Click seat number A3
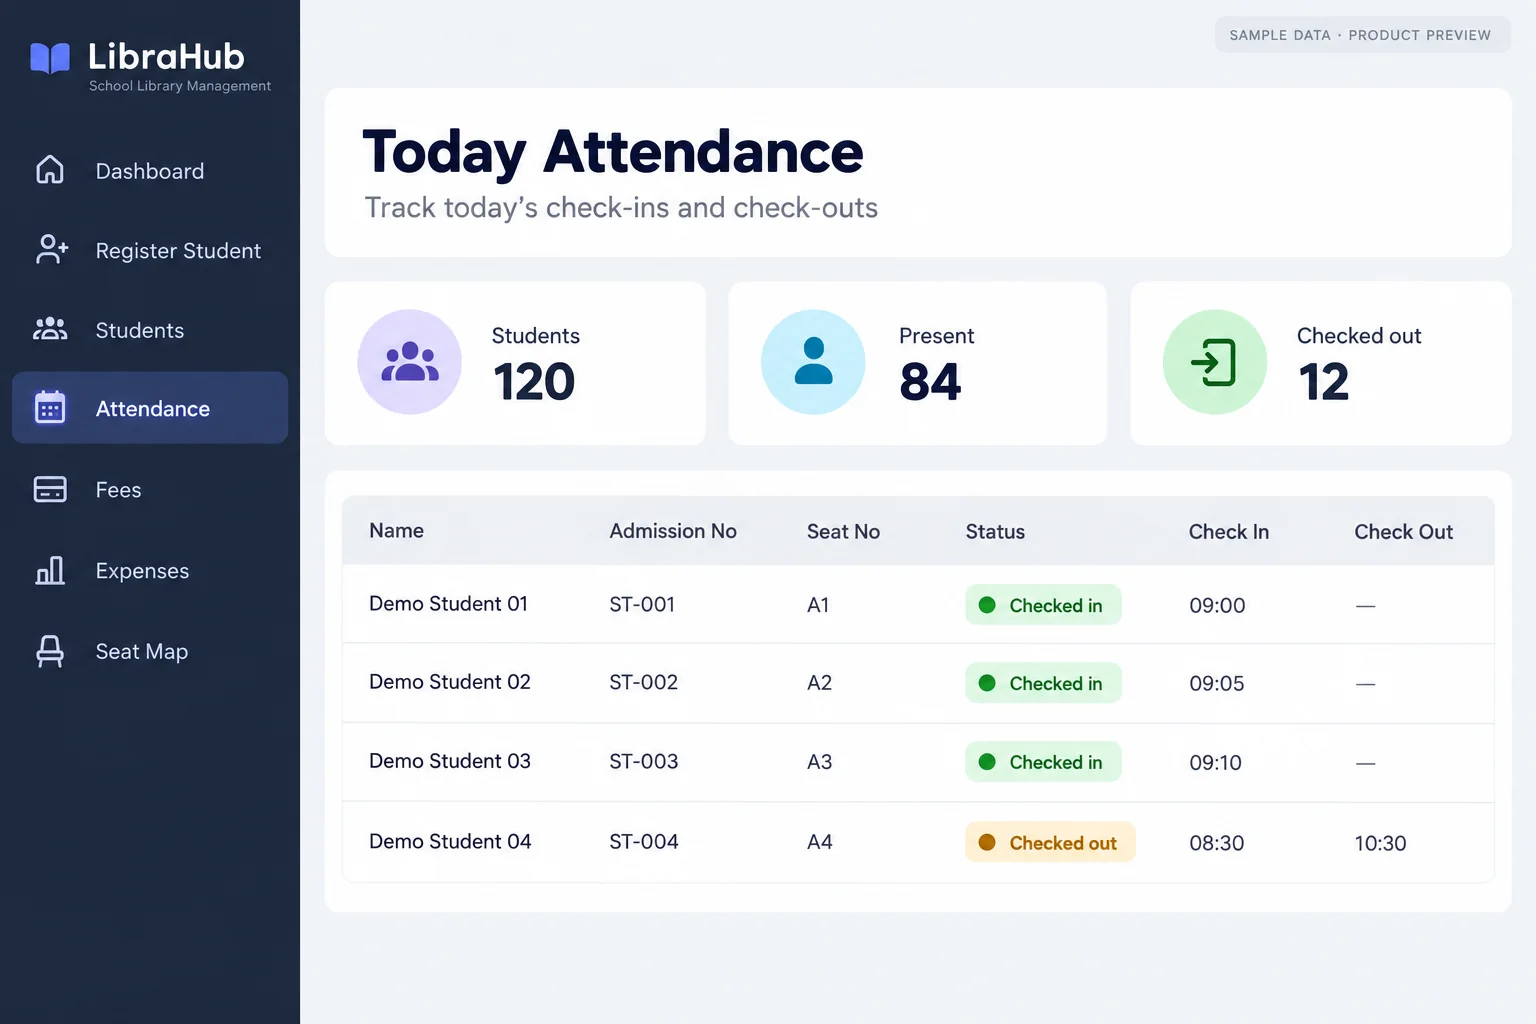 coord(819,762)
